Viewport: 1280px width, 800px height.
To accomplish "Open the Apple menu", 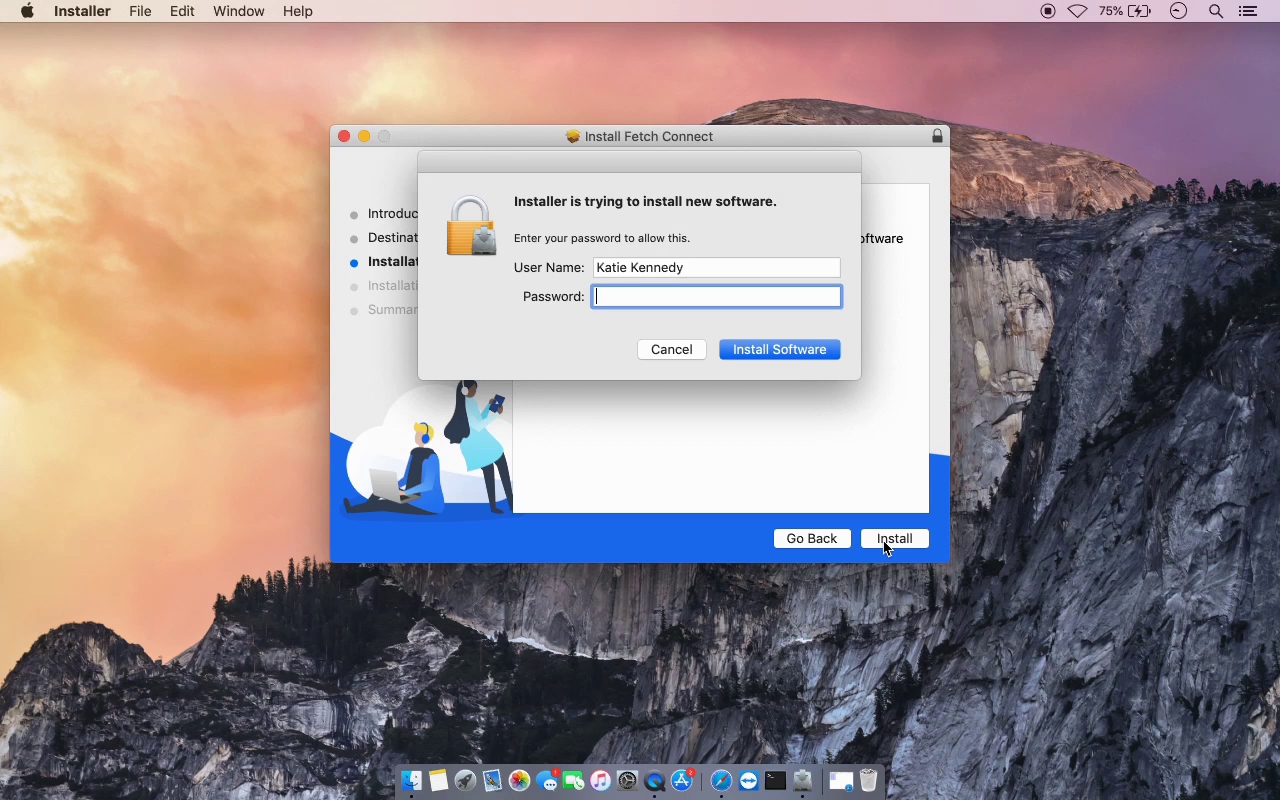I will click(x=27, y=11).
